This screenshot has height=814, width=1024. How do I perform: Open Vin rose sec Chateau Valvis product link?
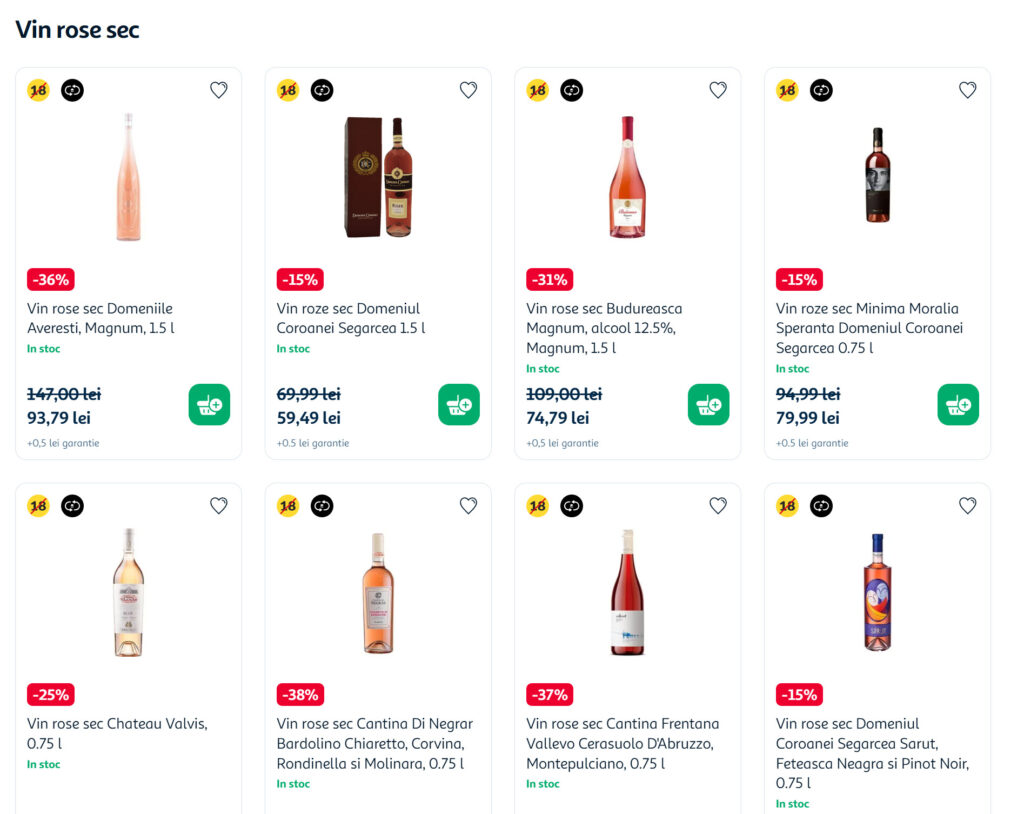[117, 734]
